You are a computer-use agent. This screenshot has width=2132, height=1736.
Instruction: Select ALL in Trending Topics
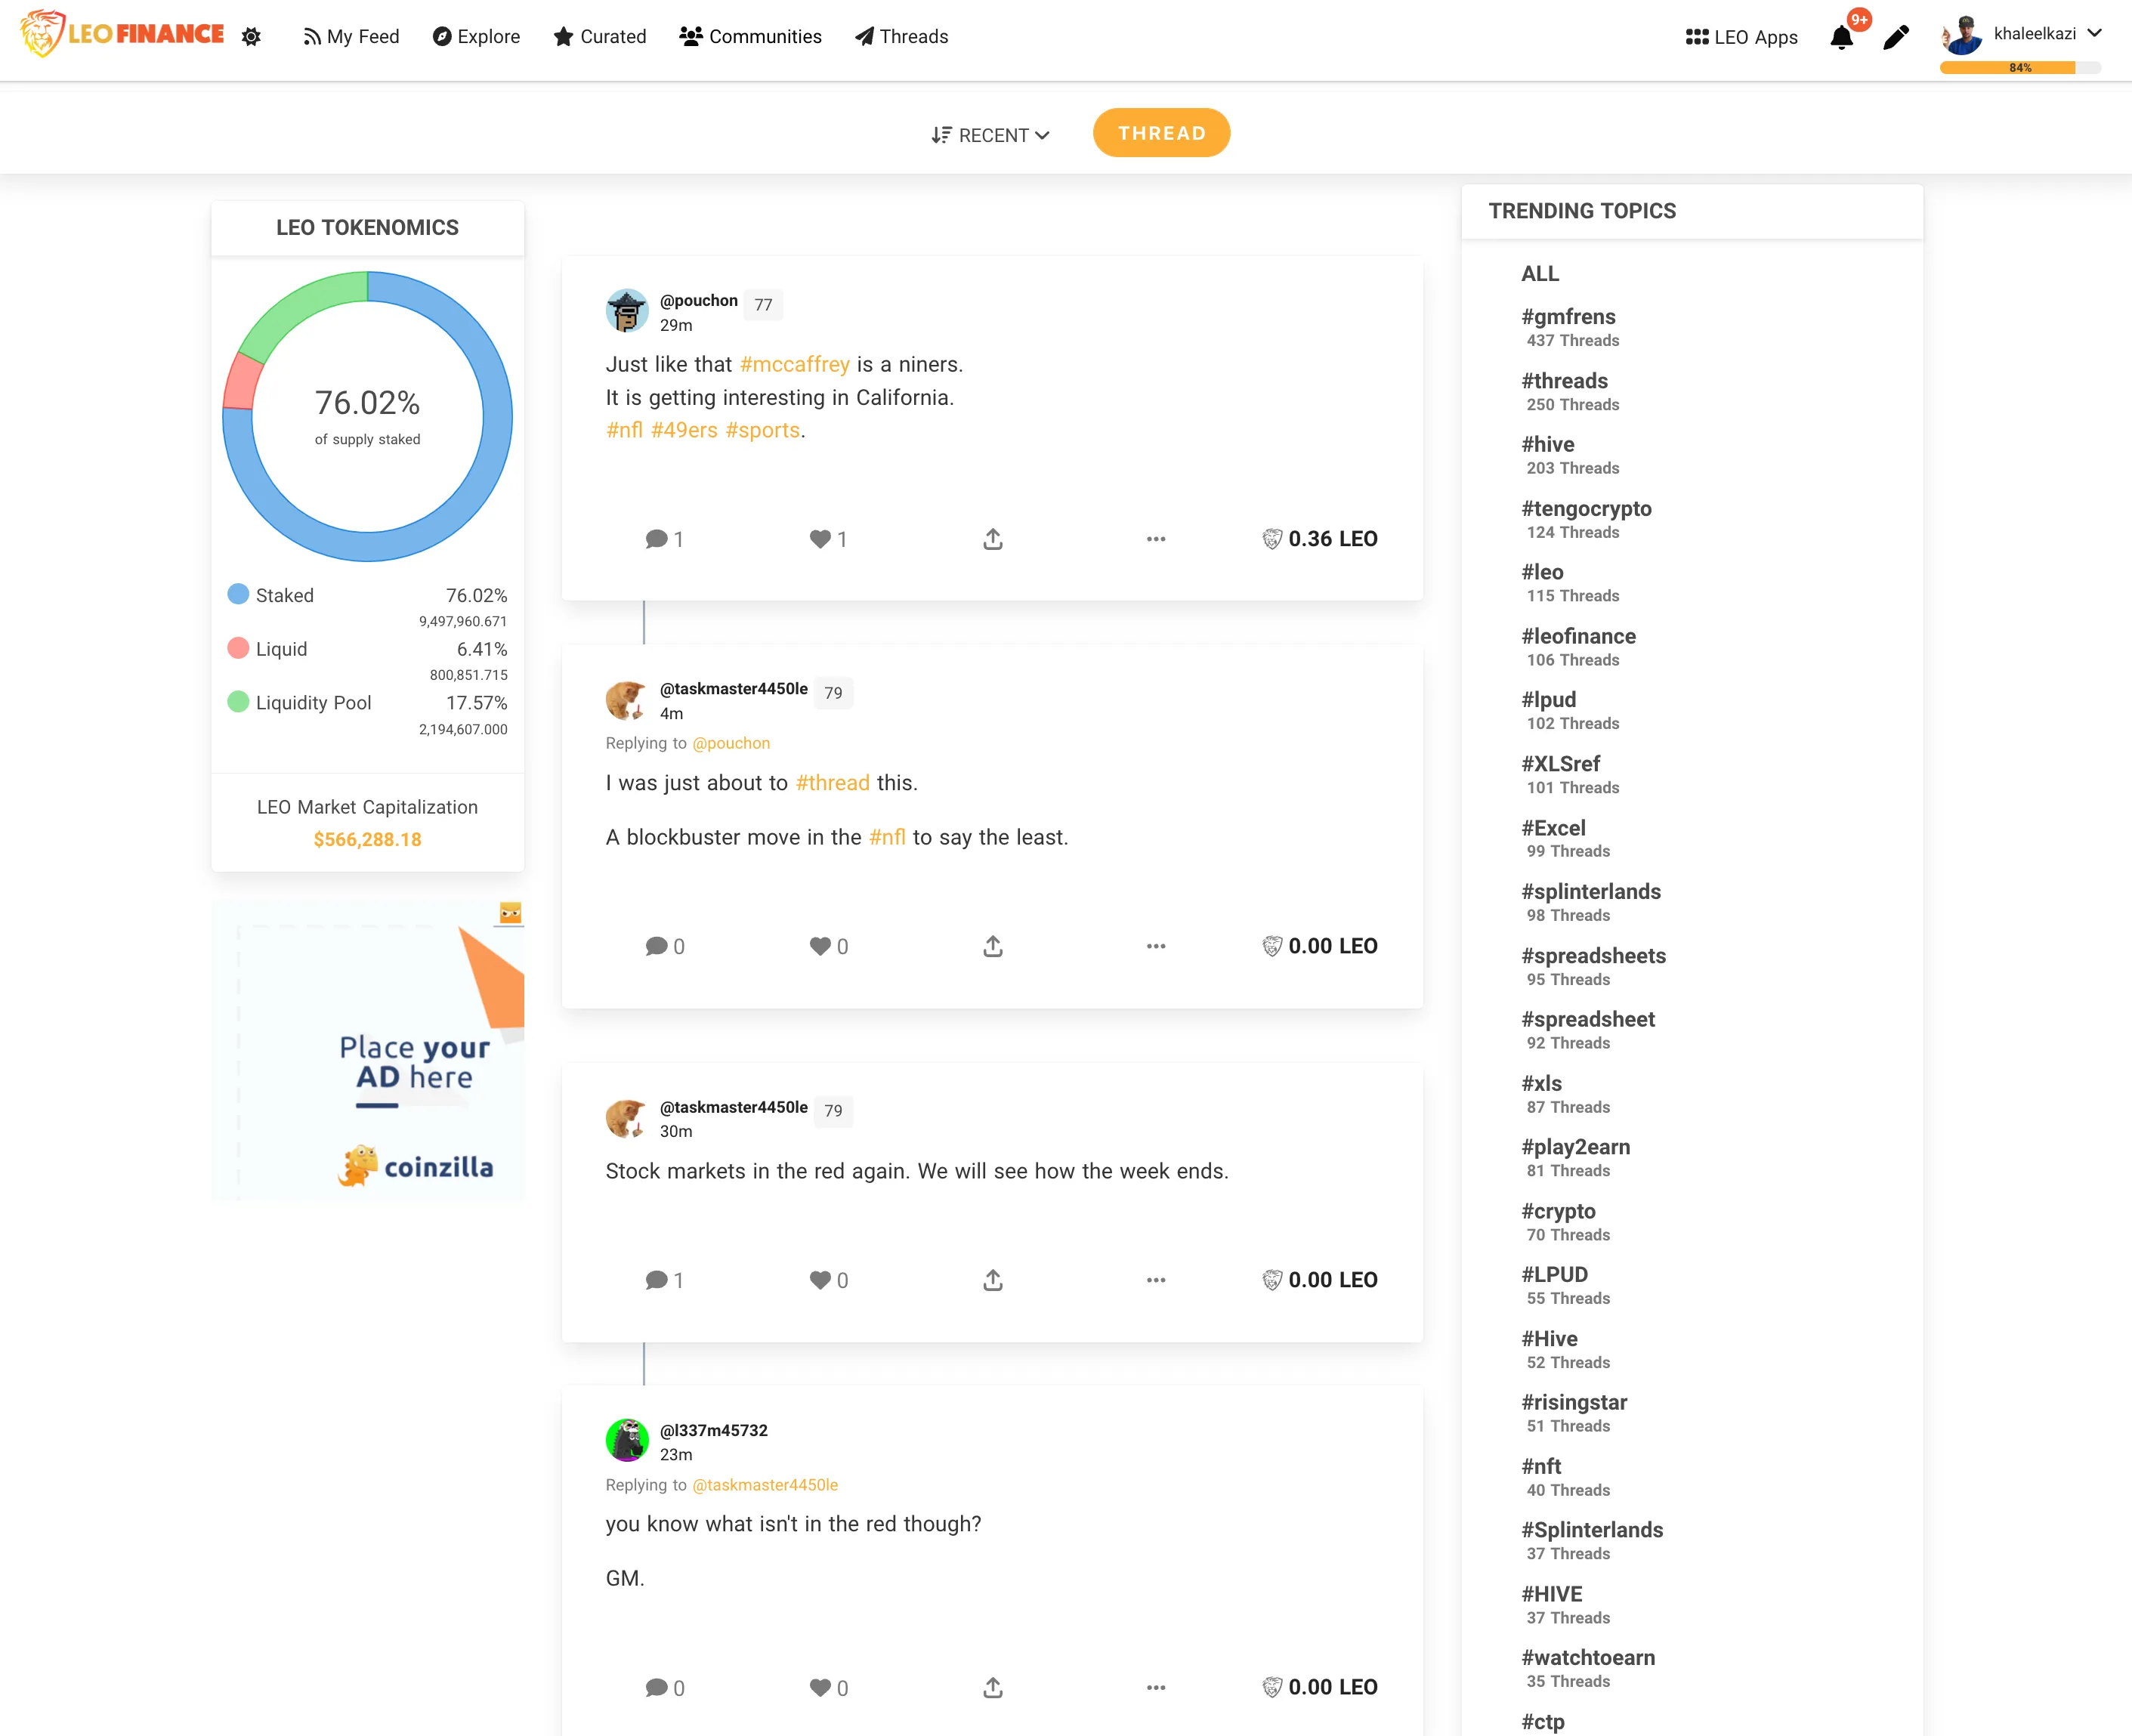click(x=1539, y=274)
